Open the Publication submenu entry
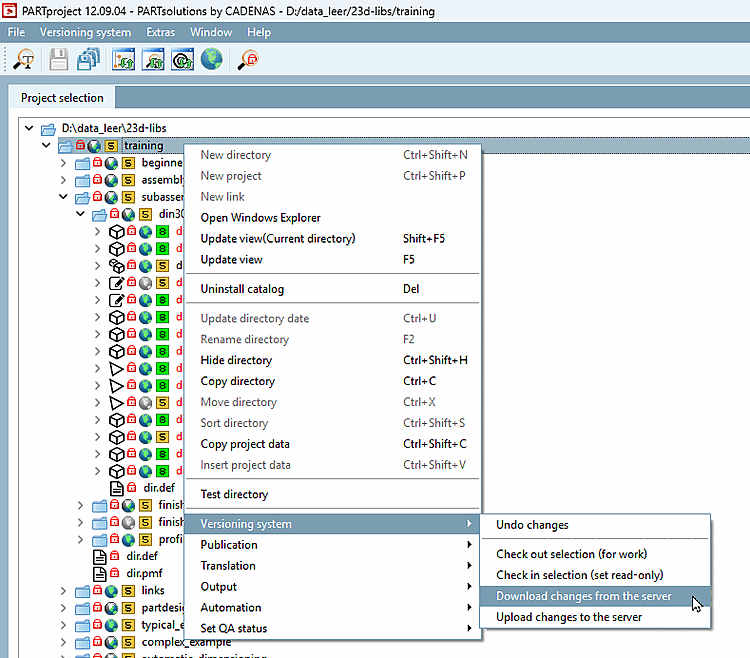The width and height of the screenshot is (750, 658). pyautogui.click(x=229, y=545)
